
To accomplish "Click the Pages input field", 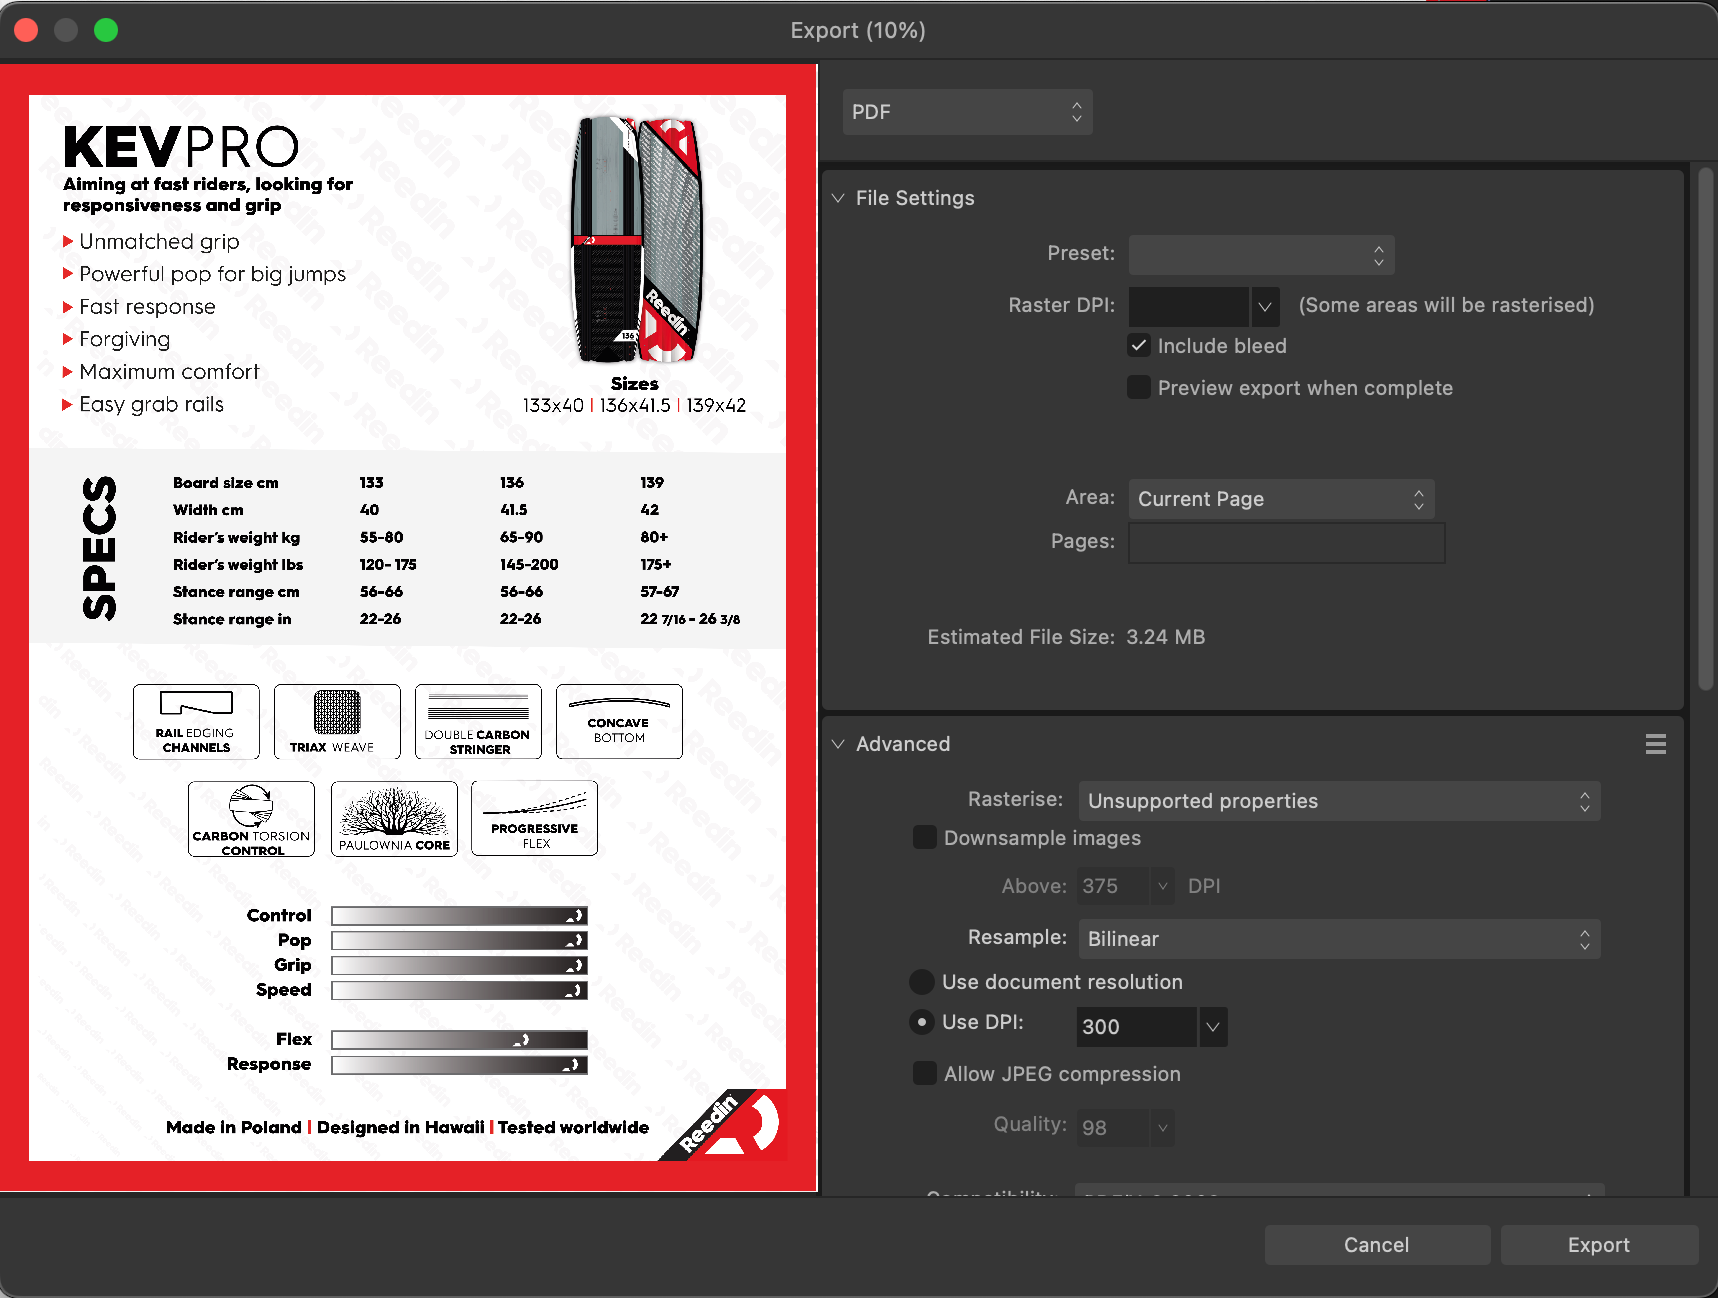I will click(x=1286, y=542).
